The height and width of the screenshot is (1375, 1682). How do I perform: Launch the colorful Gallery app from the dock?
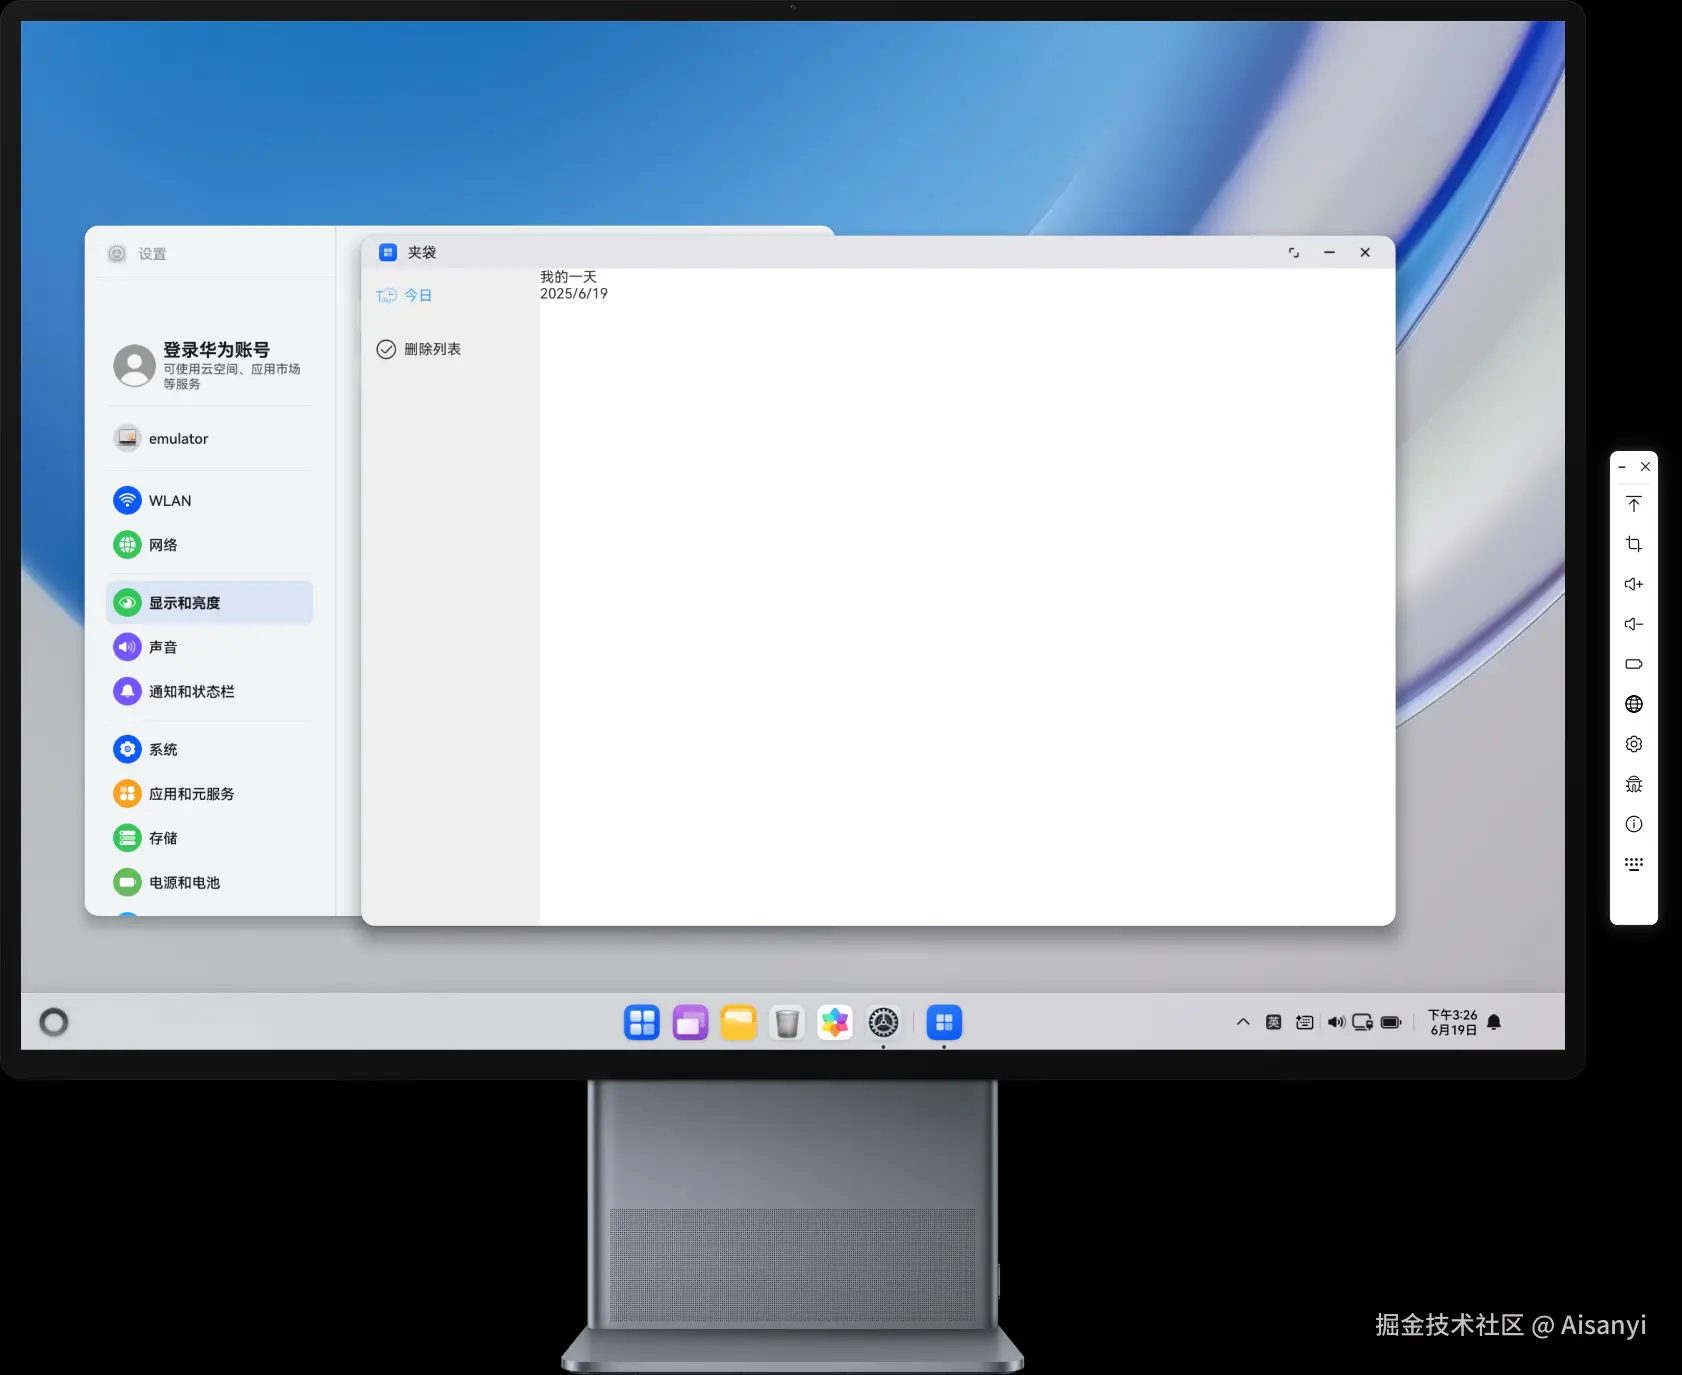pyautogui.click(x=835, y=1022)
